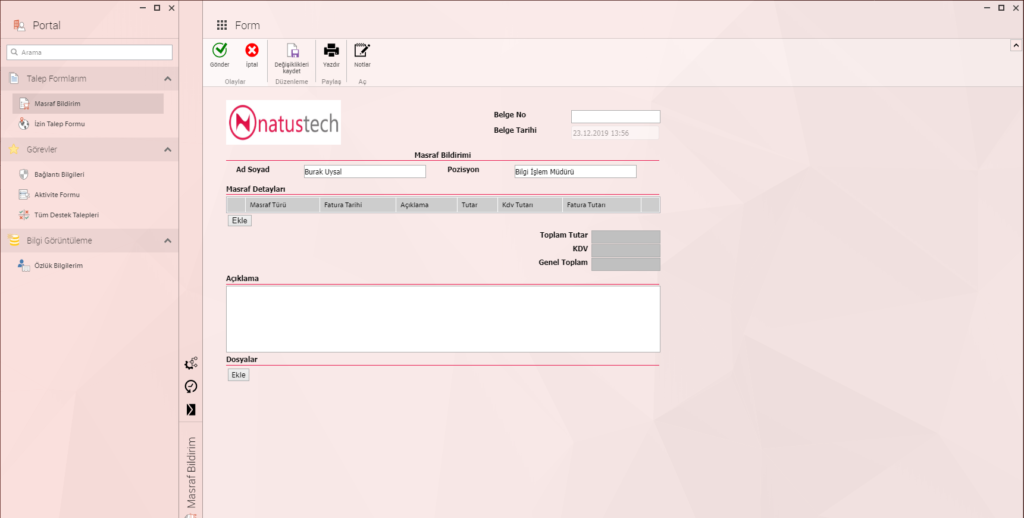Viewport: 1024px width, 518px height.
Task: Click the Masraf Türü column header
Action: coord(282,205)
